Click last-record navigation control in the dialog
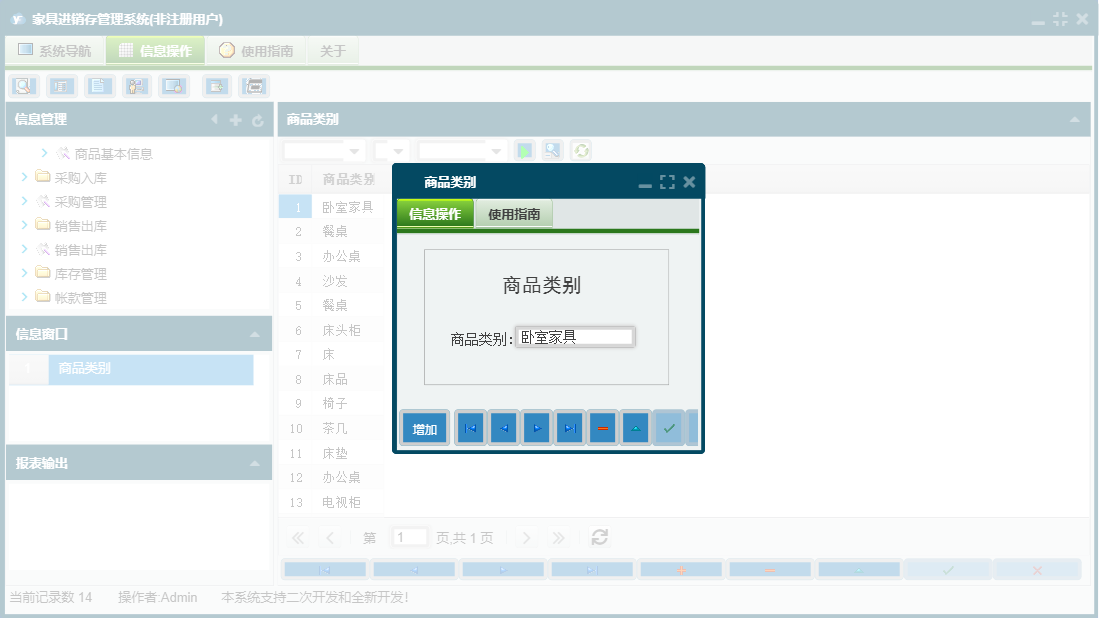The image size is (1099, 618). (569, 427)
